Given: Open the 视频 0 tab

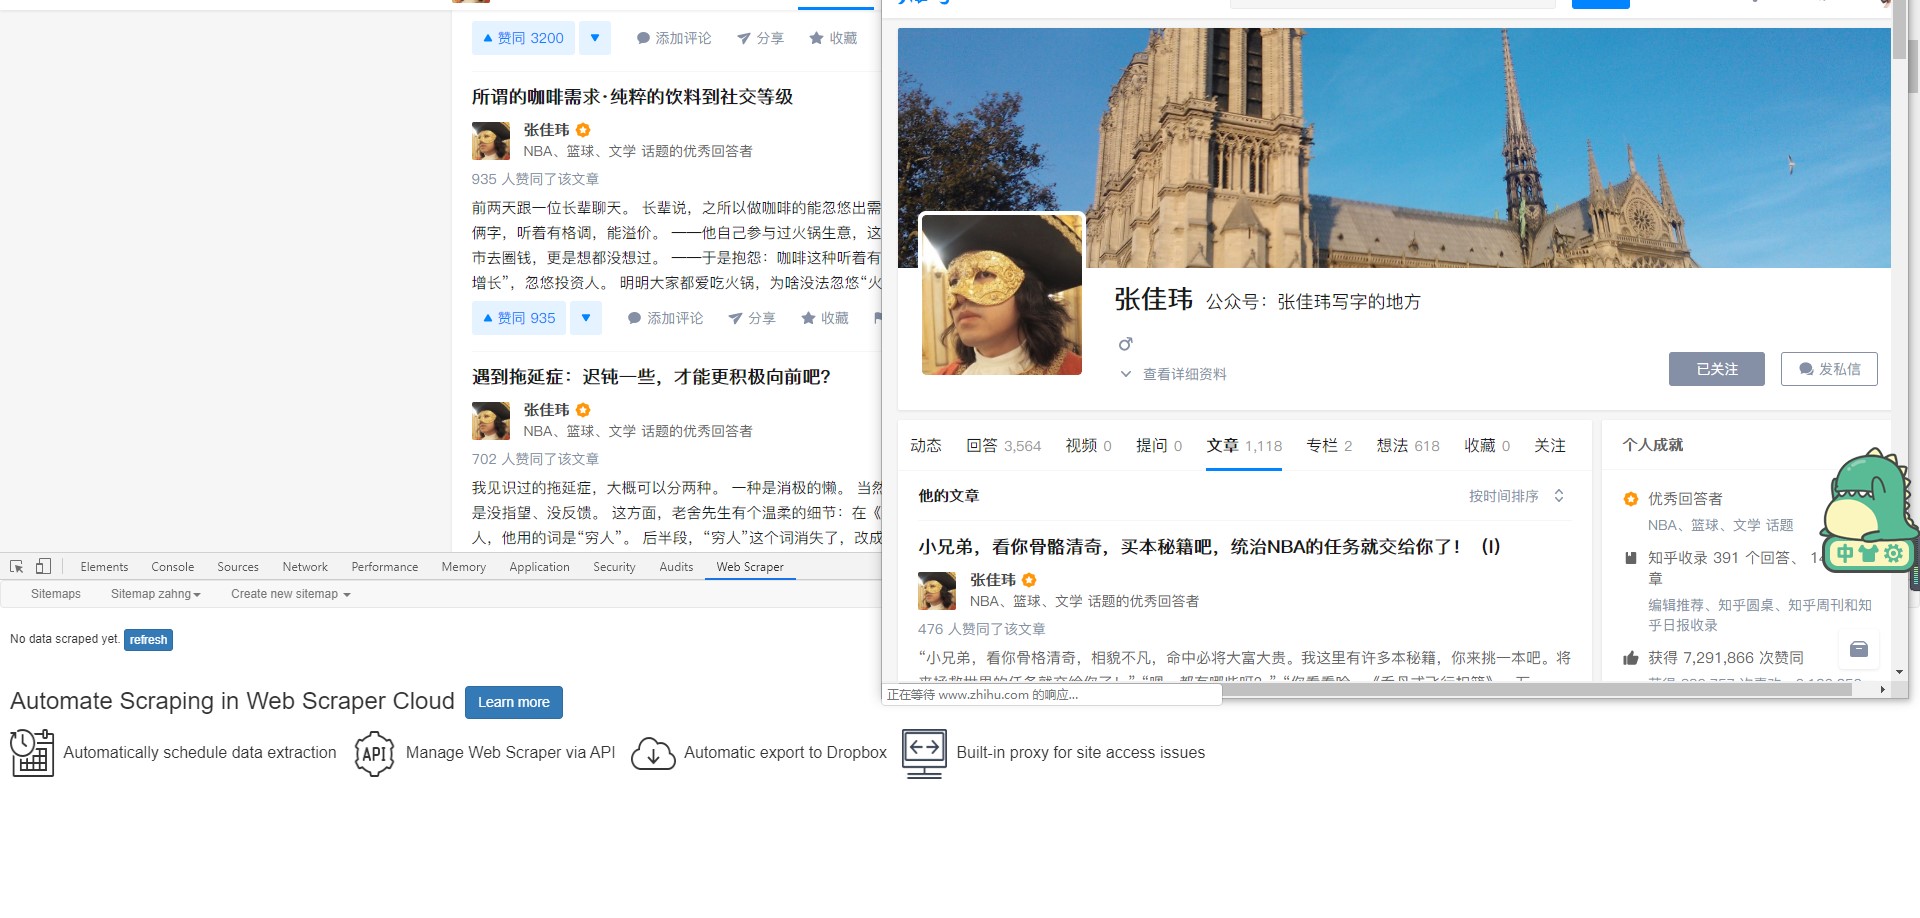Looking at the screenshot, I should tap(1089, 446).
